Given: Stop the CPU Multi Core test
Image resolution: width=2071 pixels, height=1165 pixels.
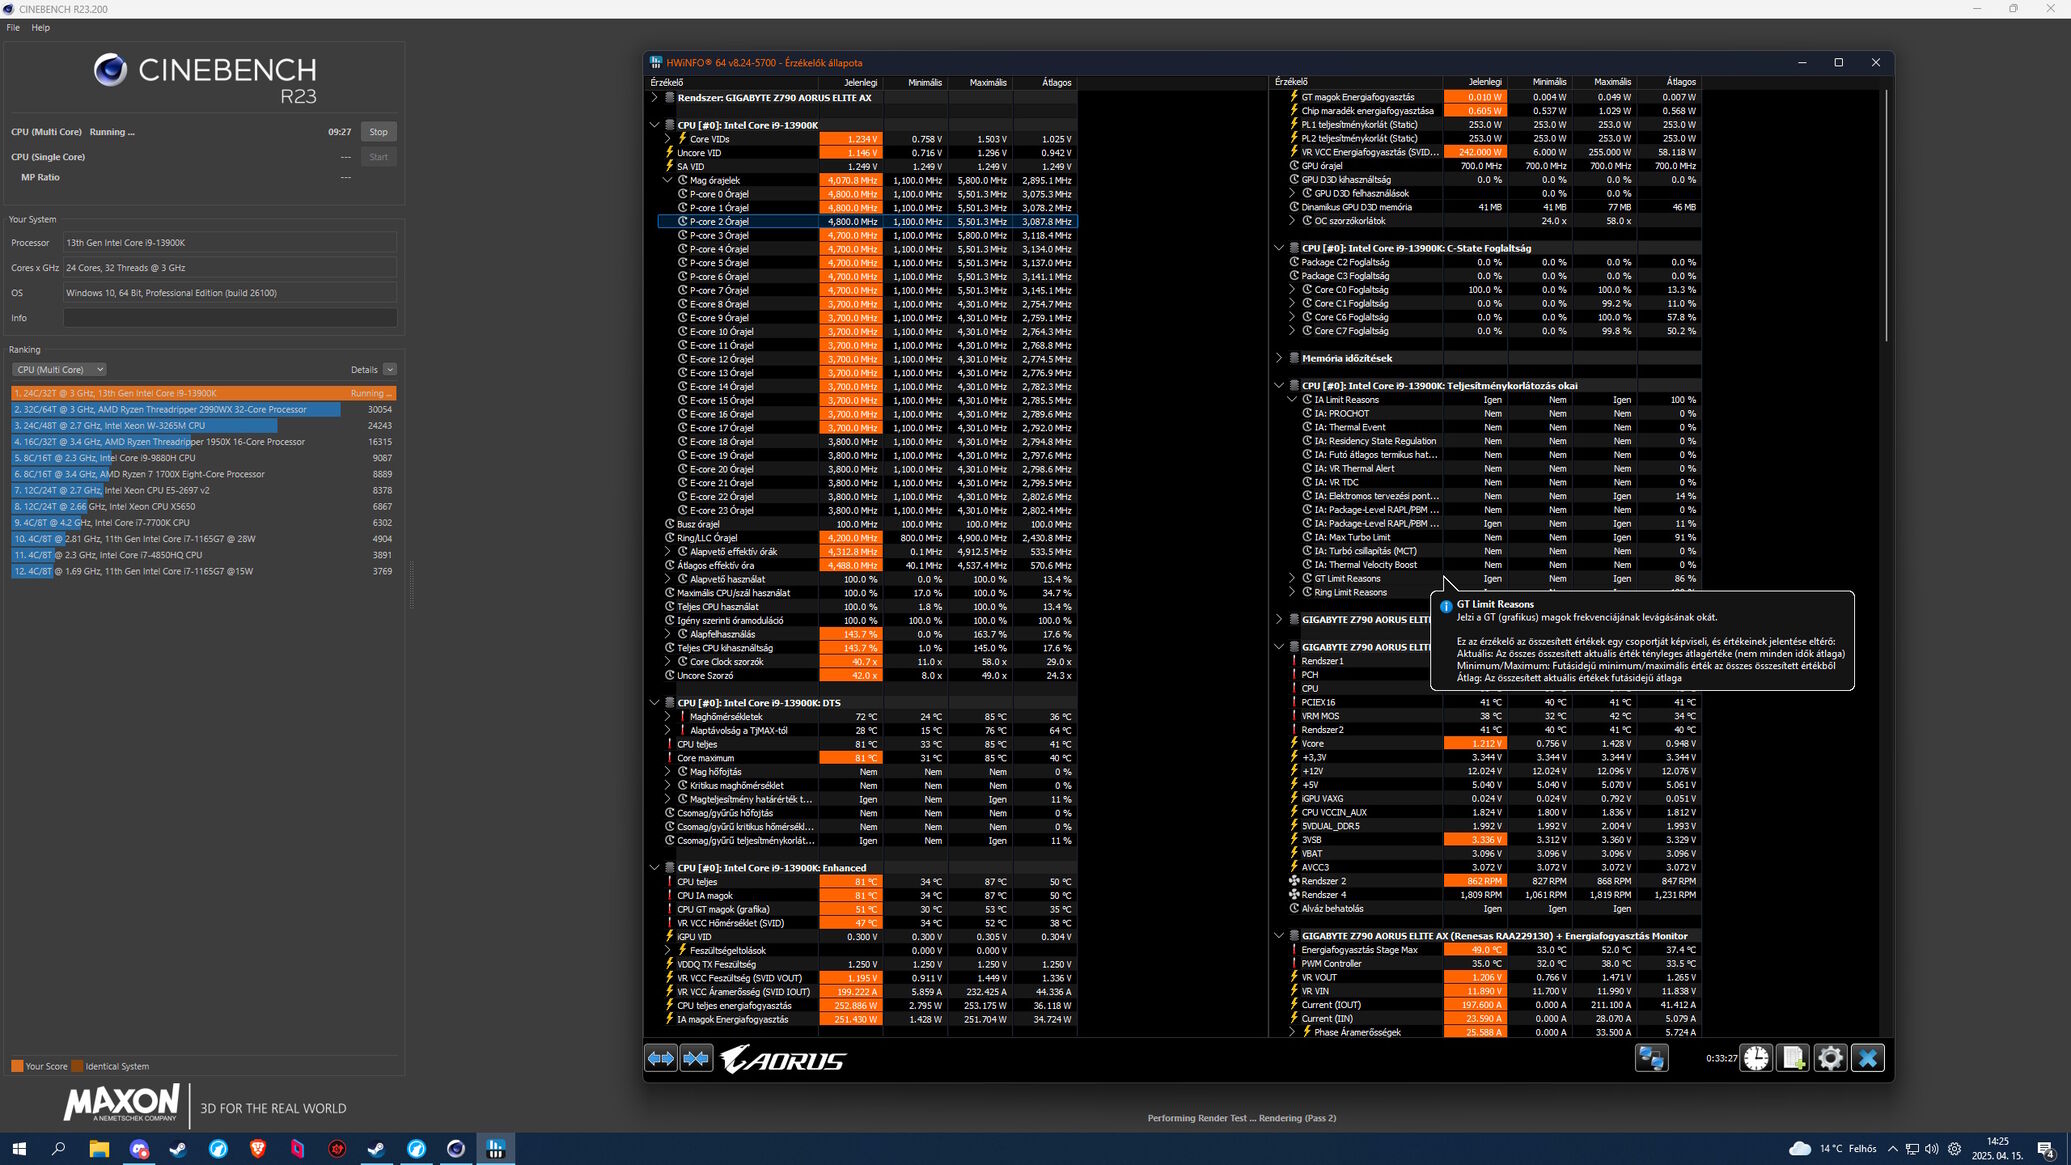Looking at the screenshot, I should 378,132.
